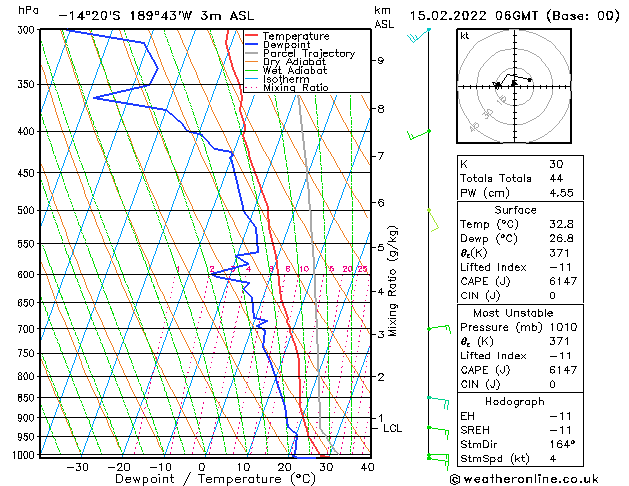629x486 pixels.
Task: Click the CAPE (J) value 6147 under Surface
Action: 560,282
